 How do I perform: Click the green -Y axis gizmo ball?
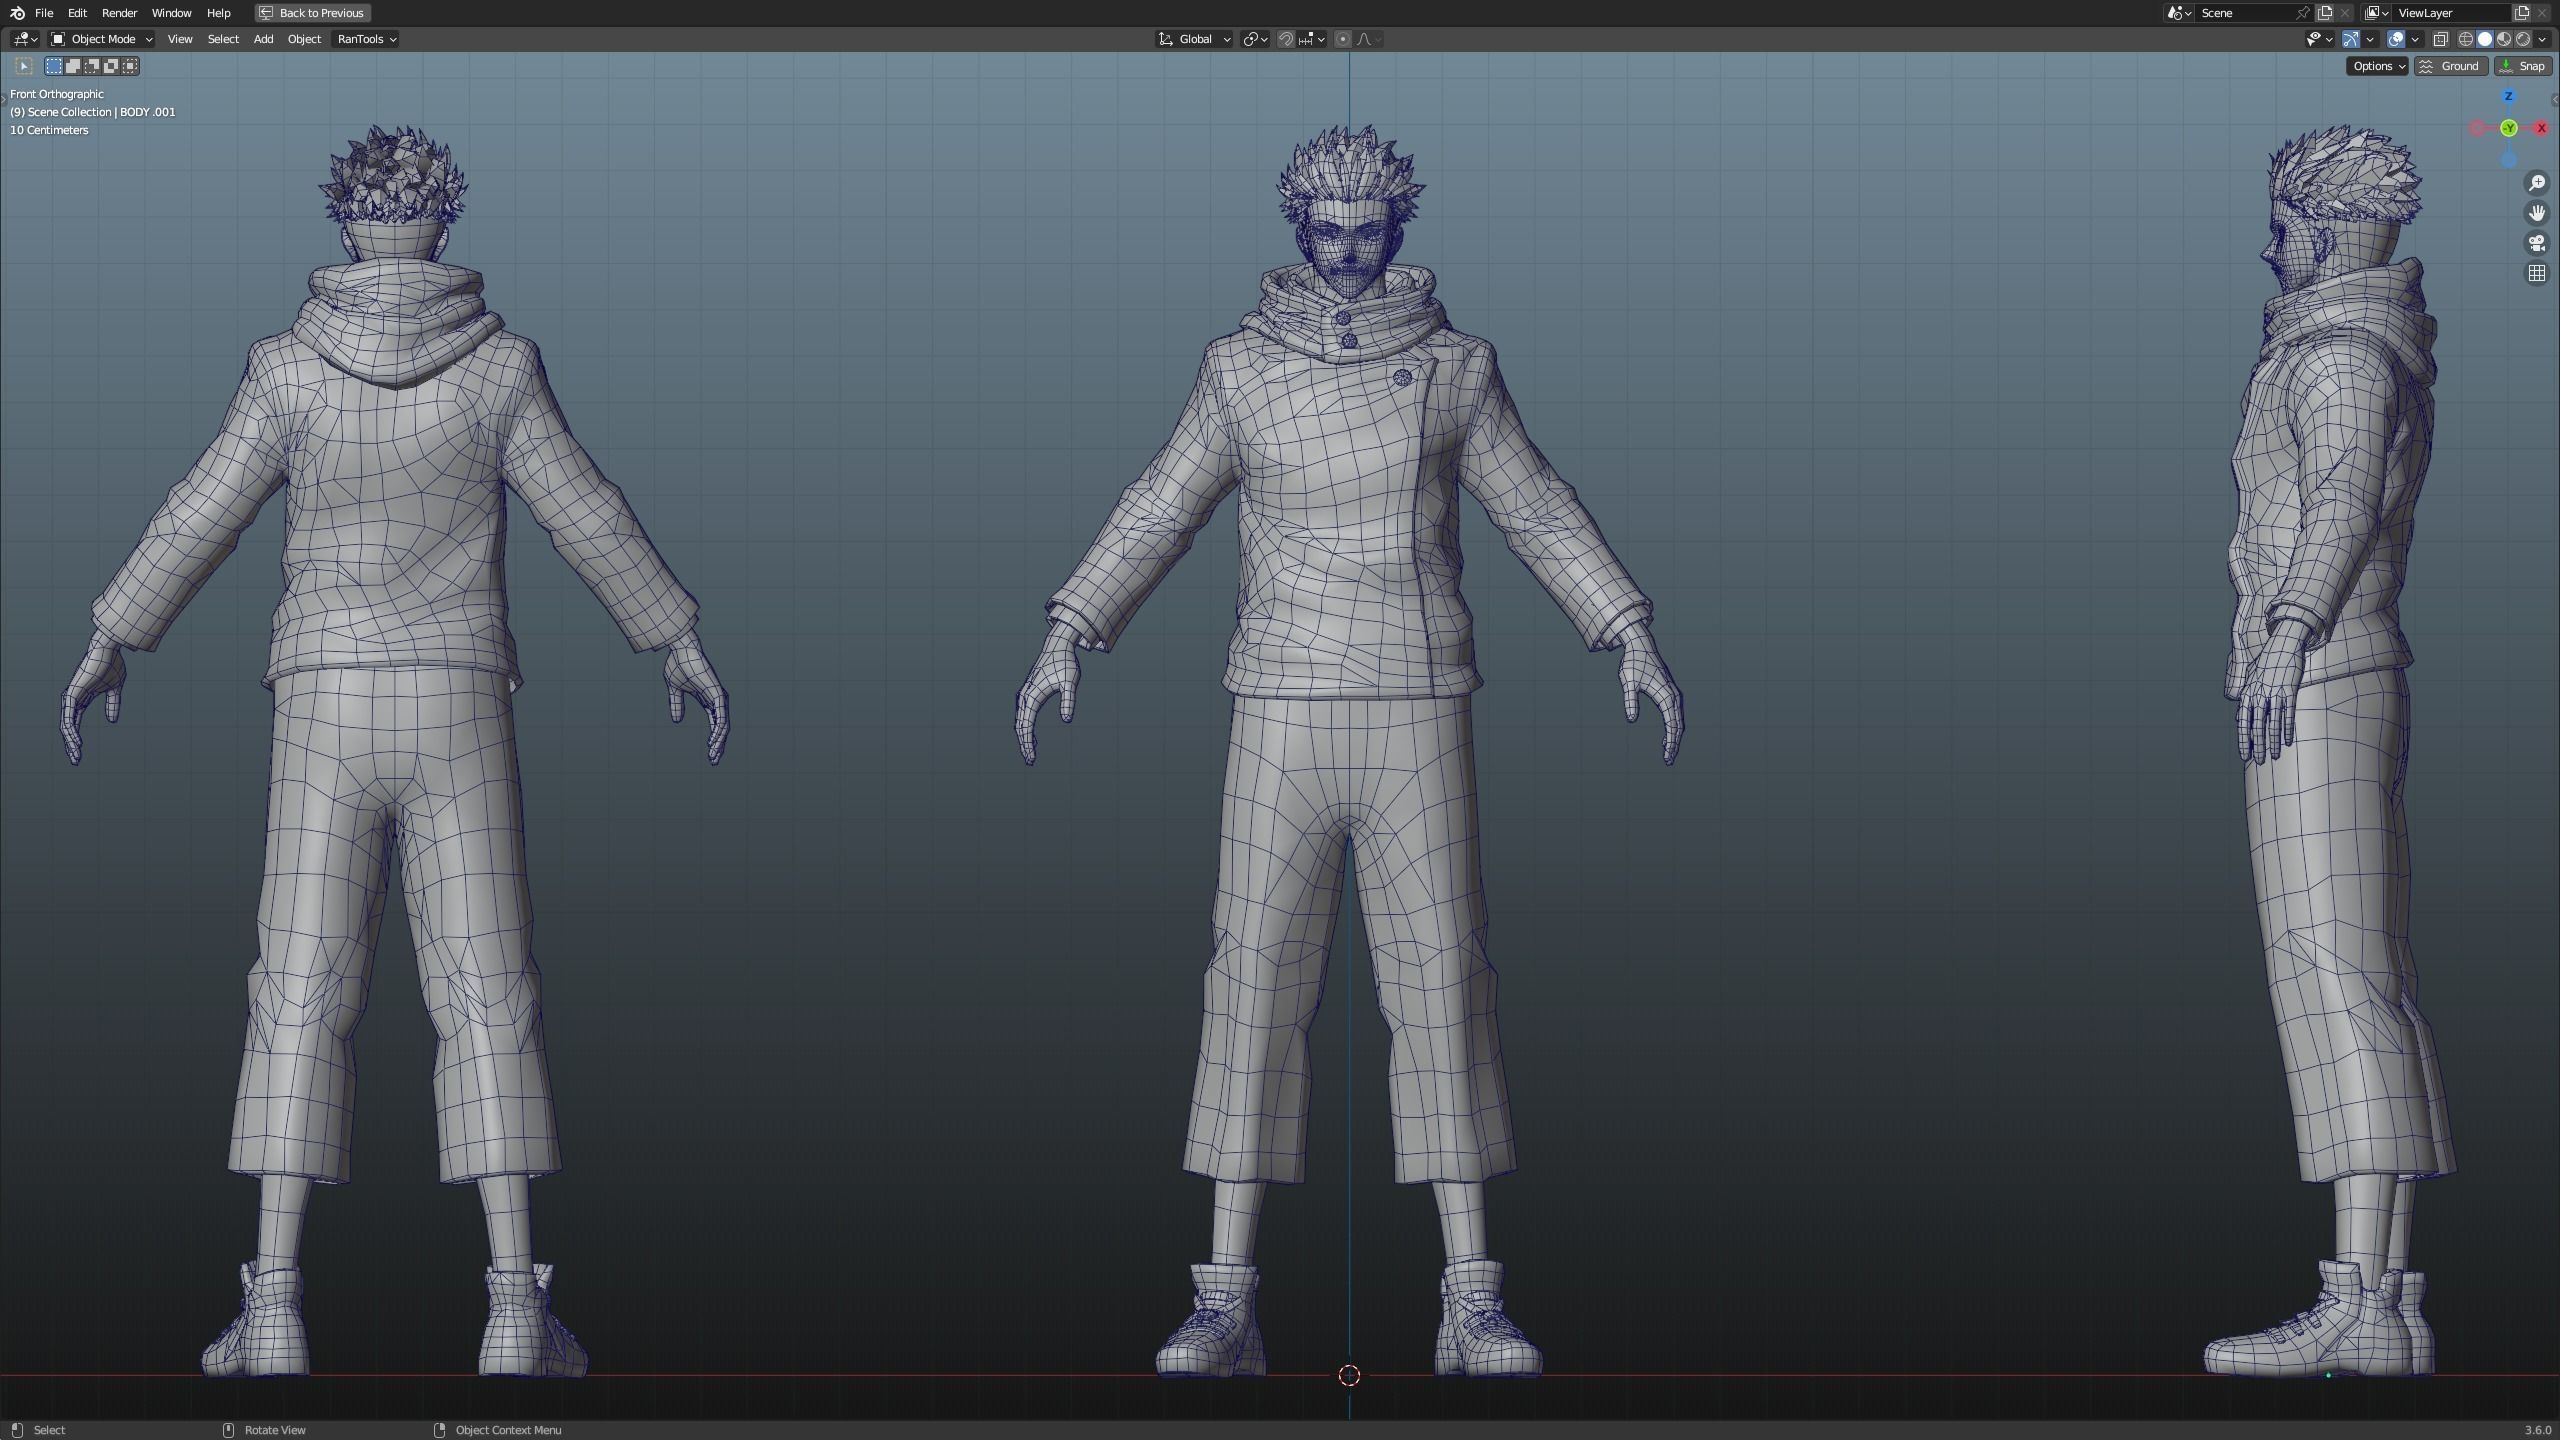(x=2508, y=128)
